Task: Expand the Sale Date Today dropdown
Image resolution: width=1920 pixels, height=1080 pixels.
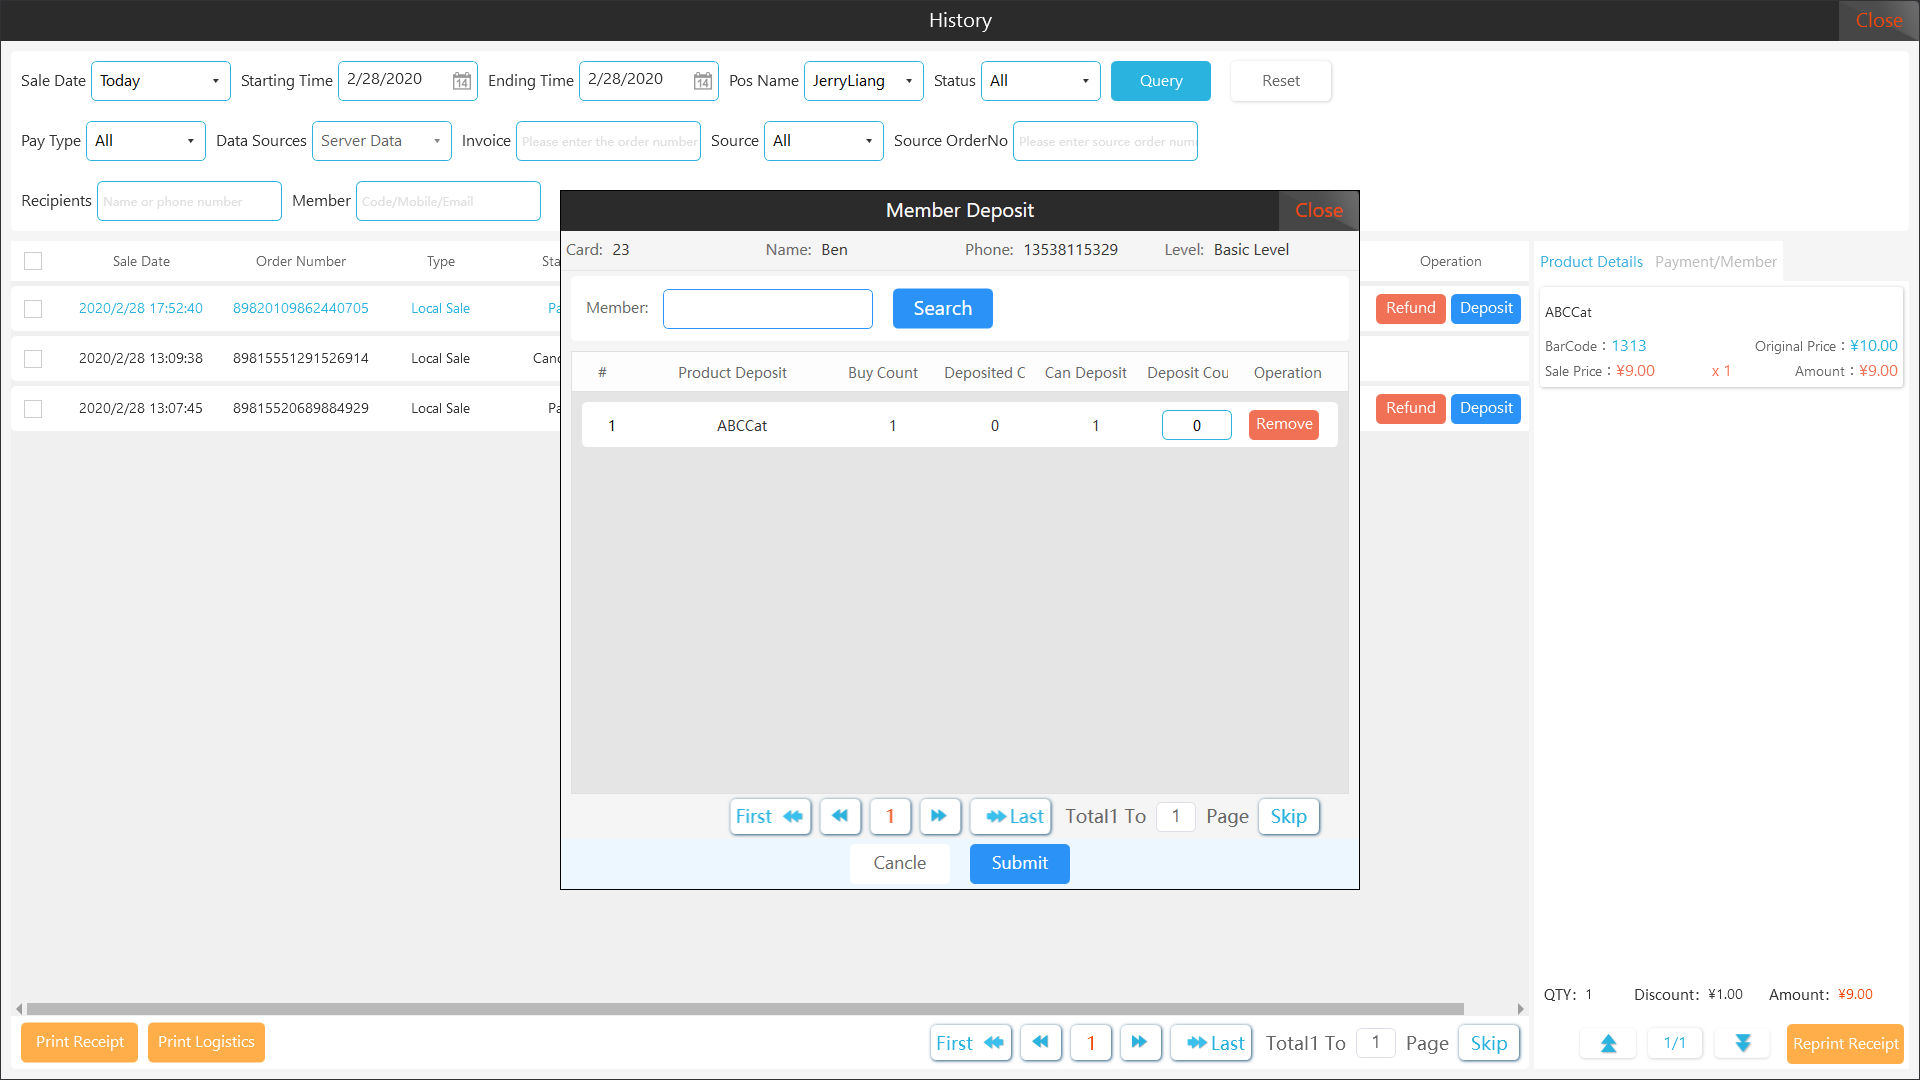Action: point(161,81)
